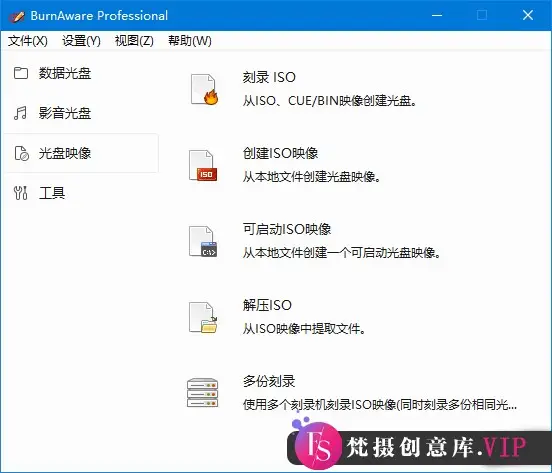Launch the 多份刻录 task title
The image size is (552, 473).
click(x=269, y=381)
